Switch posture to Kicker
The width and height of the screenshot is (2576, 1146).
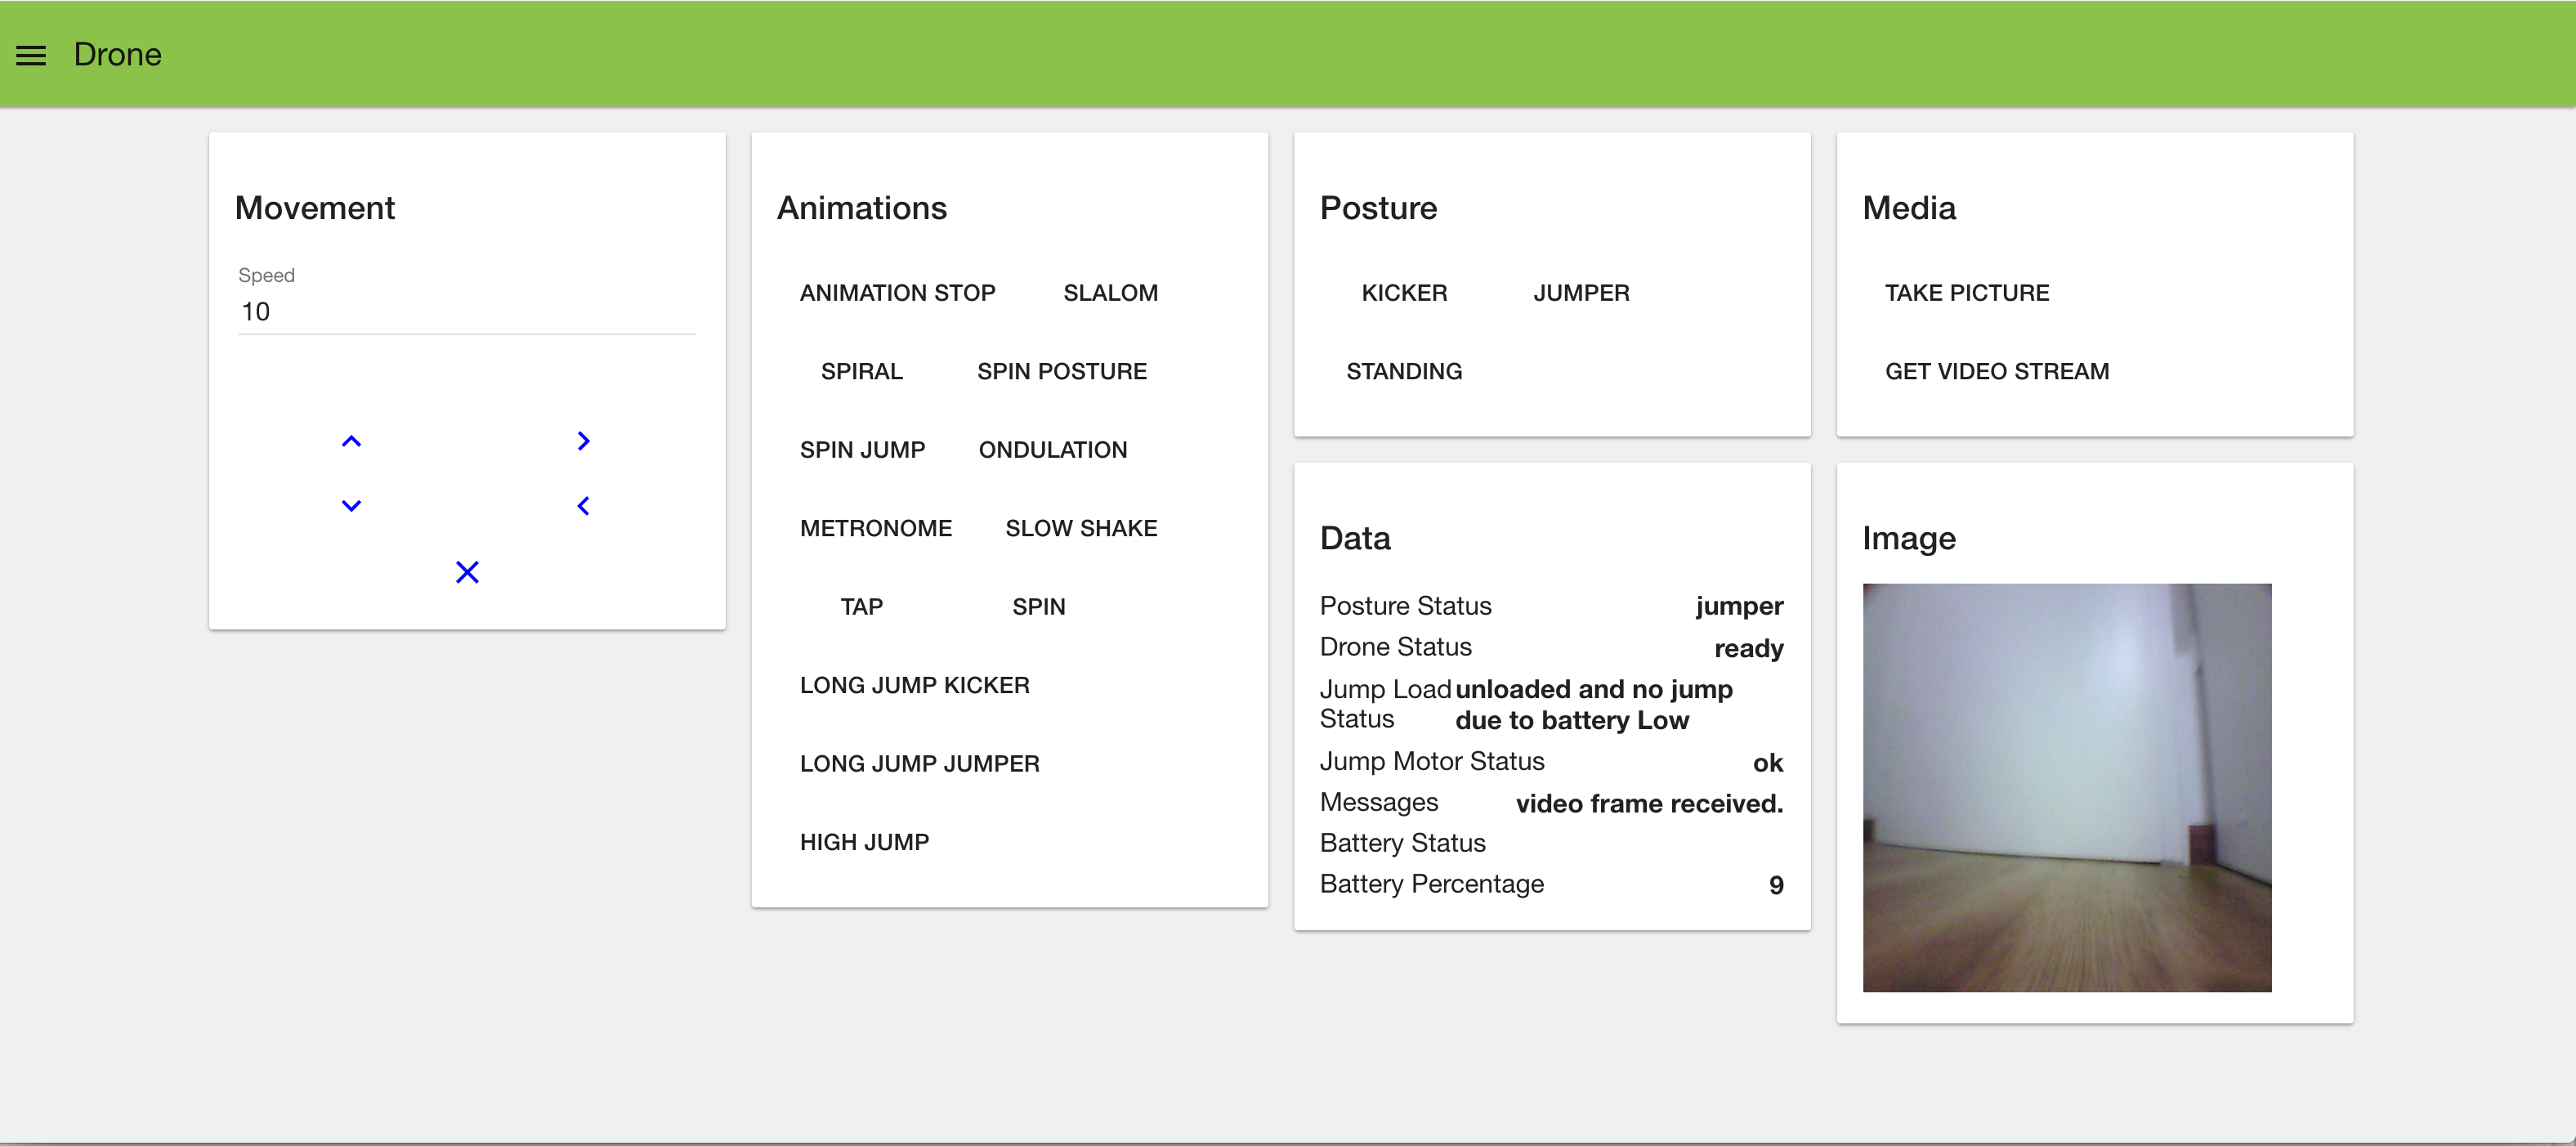[x=1404, y=293]
